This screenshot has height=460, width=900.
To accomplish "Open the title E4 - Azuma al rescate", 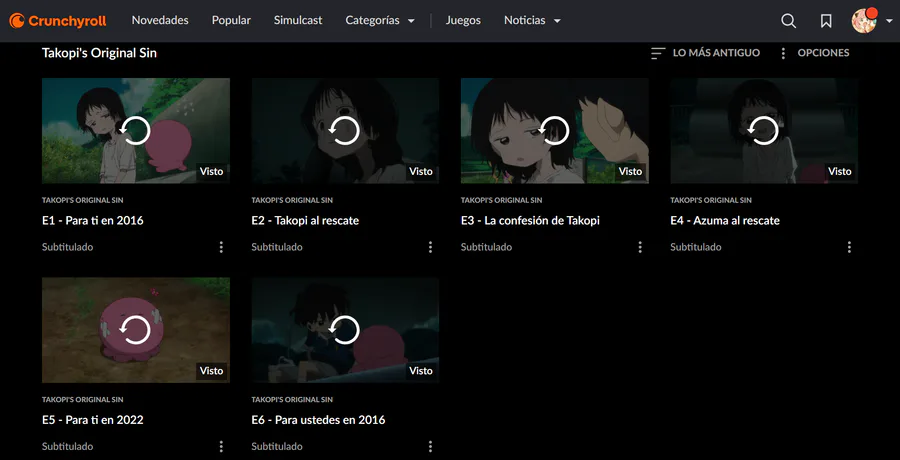I will point(725,221).
